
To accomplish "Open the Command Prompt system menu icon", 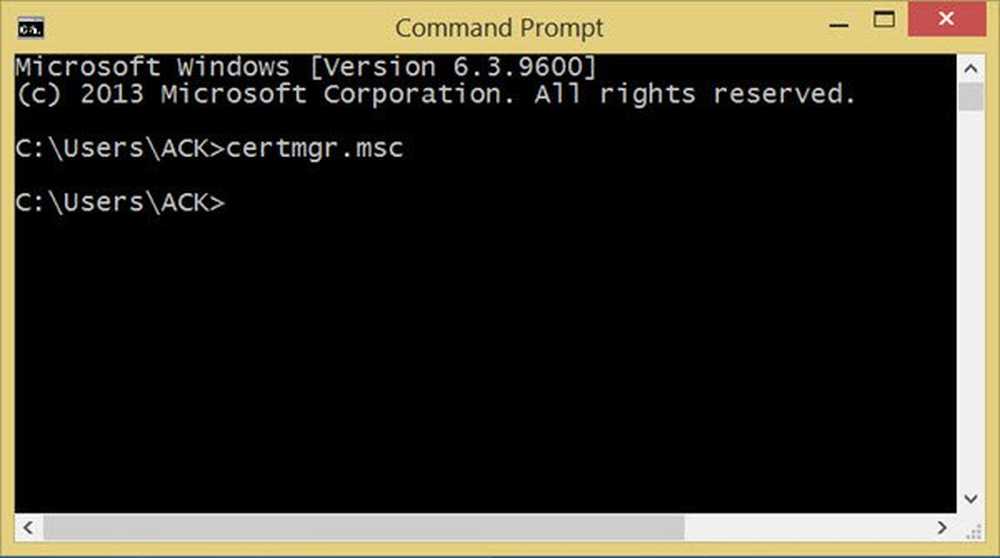I will click(30, 28).
